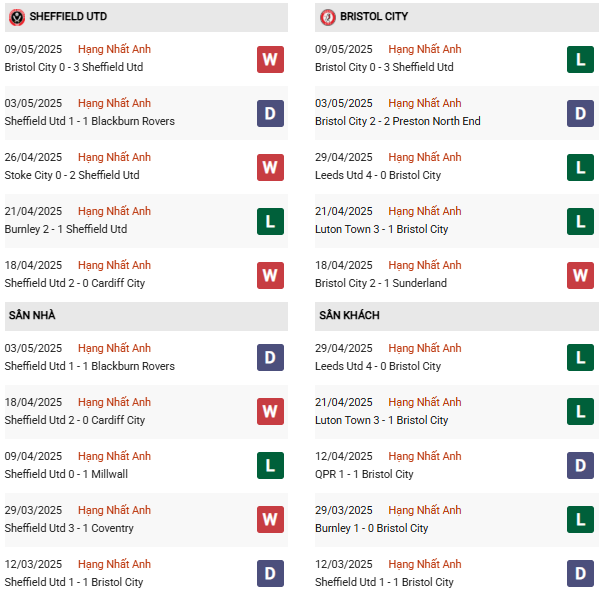The image size is (600, 595).
Task: Open the SHEFFIELD UTD team heading
Action: pyautogui.click(x=68, y=16)
